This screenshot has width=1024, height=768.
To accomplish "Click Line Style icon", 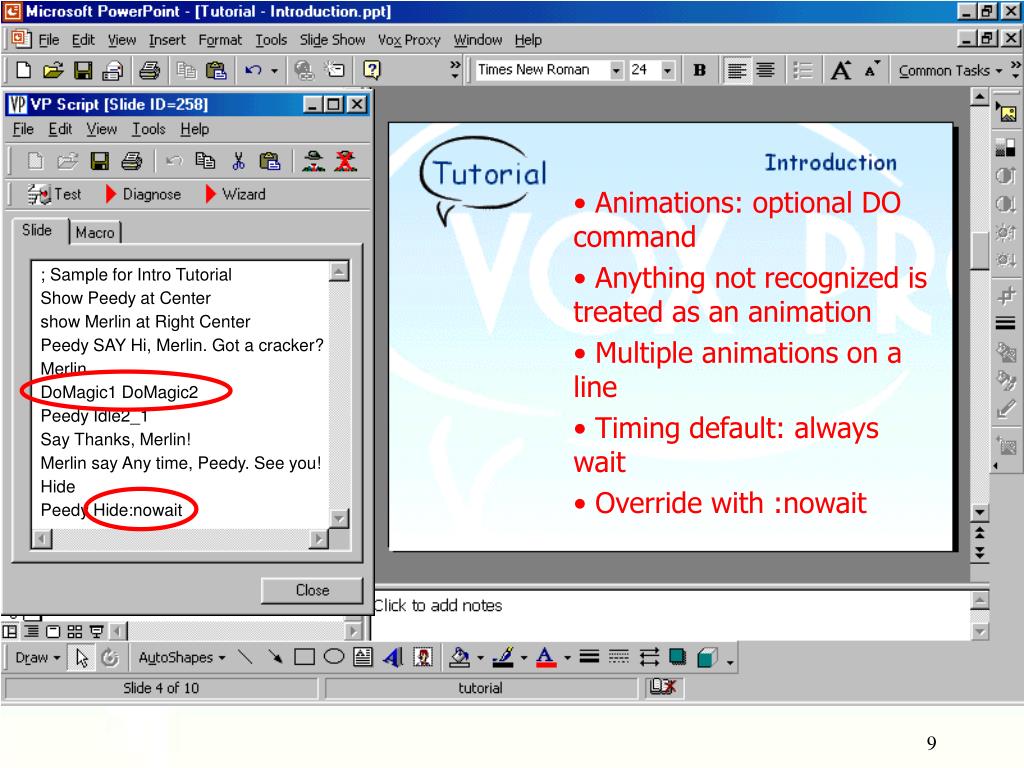I will tap(589, 657).
